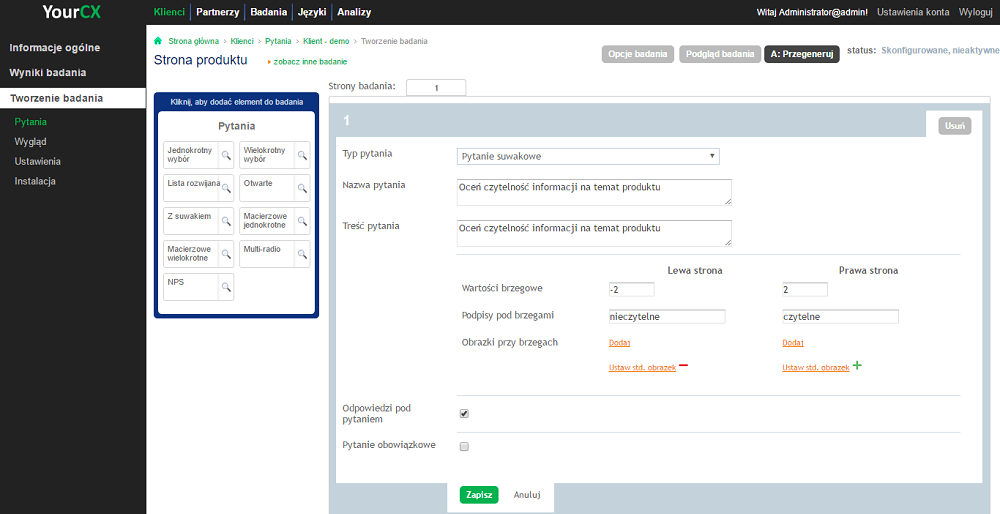The height and width of the screenshot is (514, 1000).
Task: Add Jednokrotny wybór question element
Action: pos(191,155)
